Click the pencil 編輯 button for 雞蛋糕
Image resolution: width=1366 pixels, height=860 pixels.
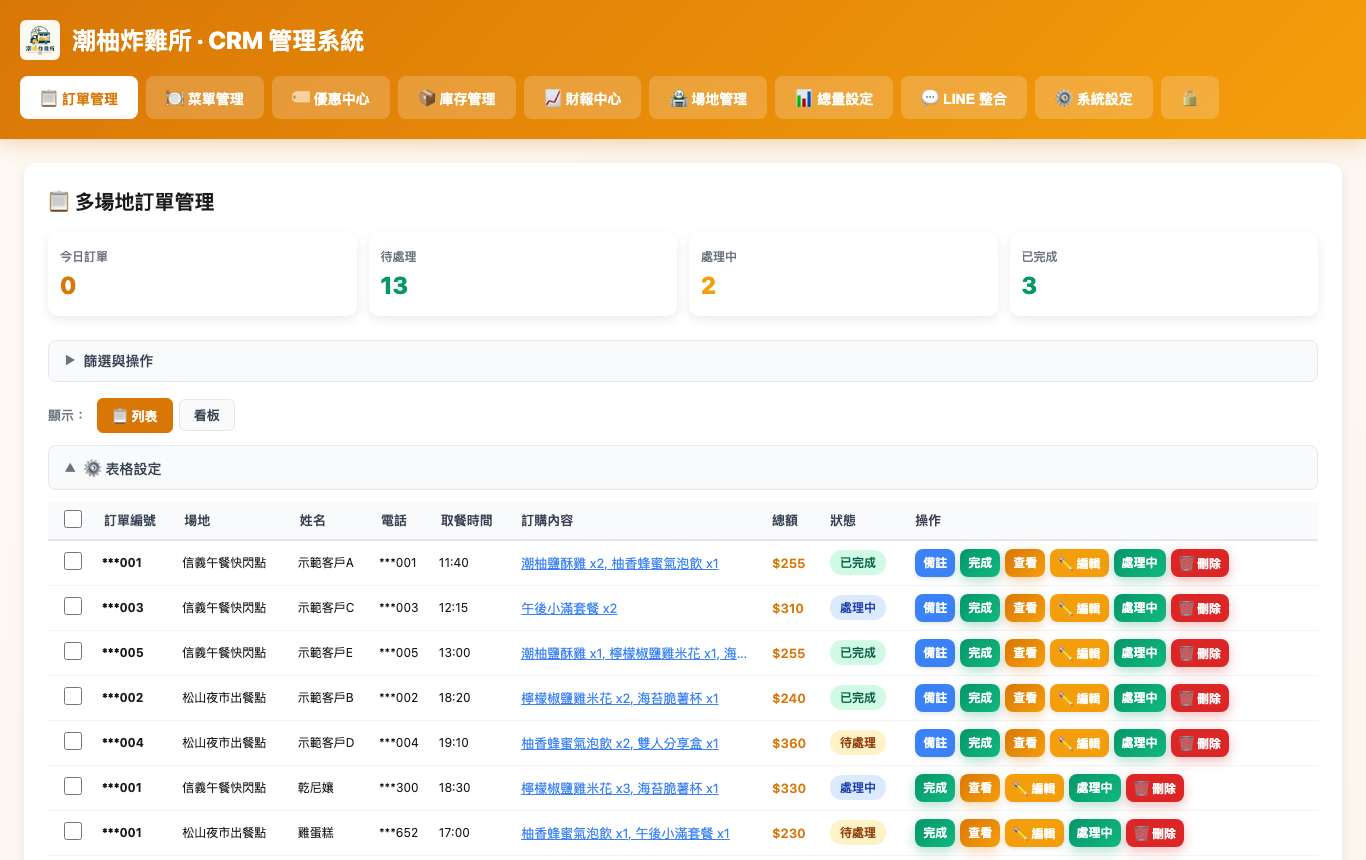click(1034, 833)
